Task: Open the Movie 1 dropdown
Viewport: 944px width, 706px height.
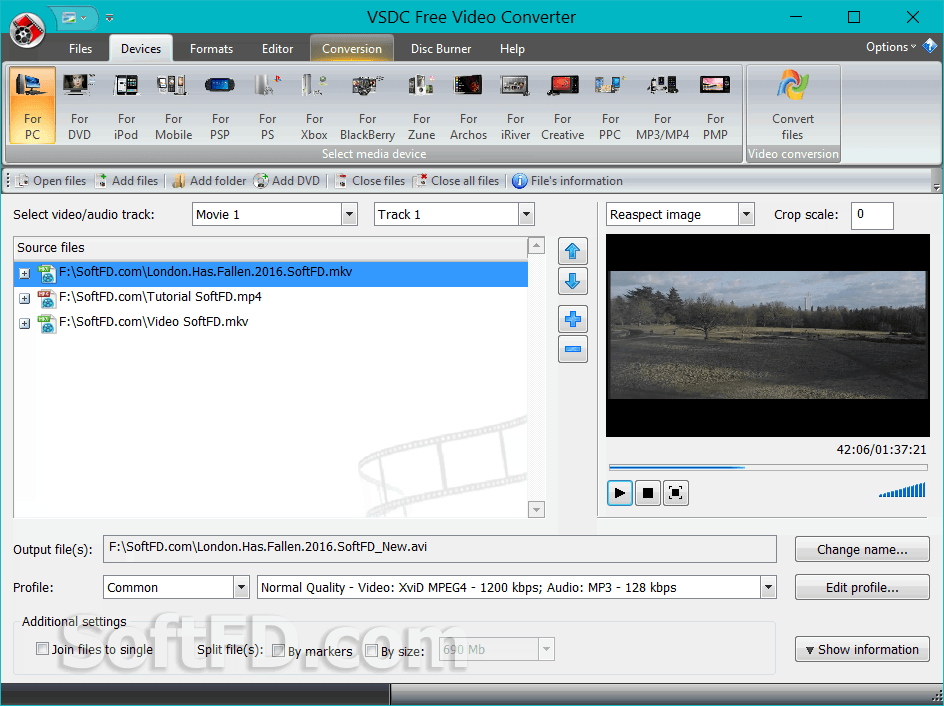Action: 349,214
